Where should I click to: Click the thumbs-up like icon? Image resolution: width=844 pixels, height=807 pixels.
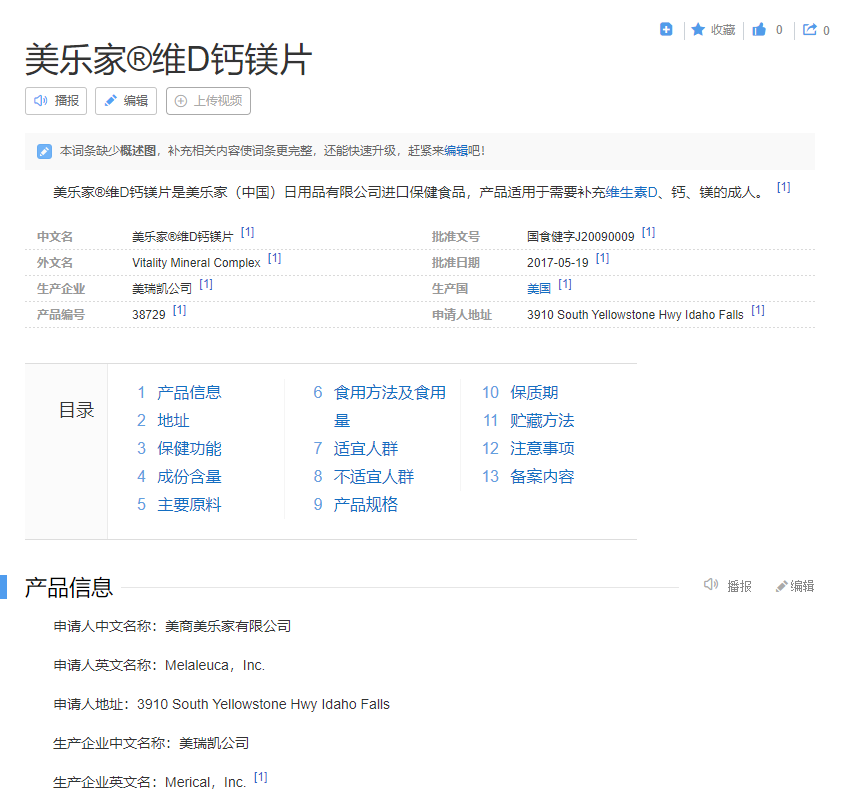click(x=759, y=30)
